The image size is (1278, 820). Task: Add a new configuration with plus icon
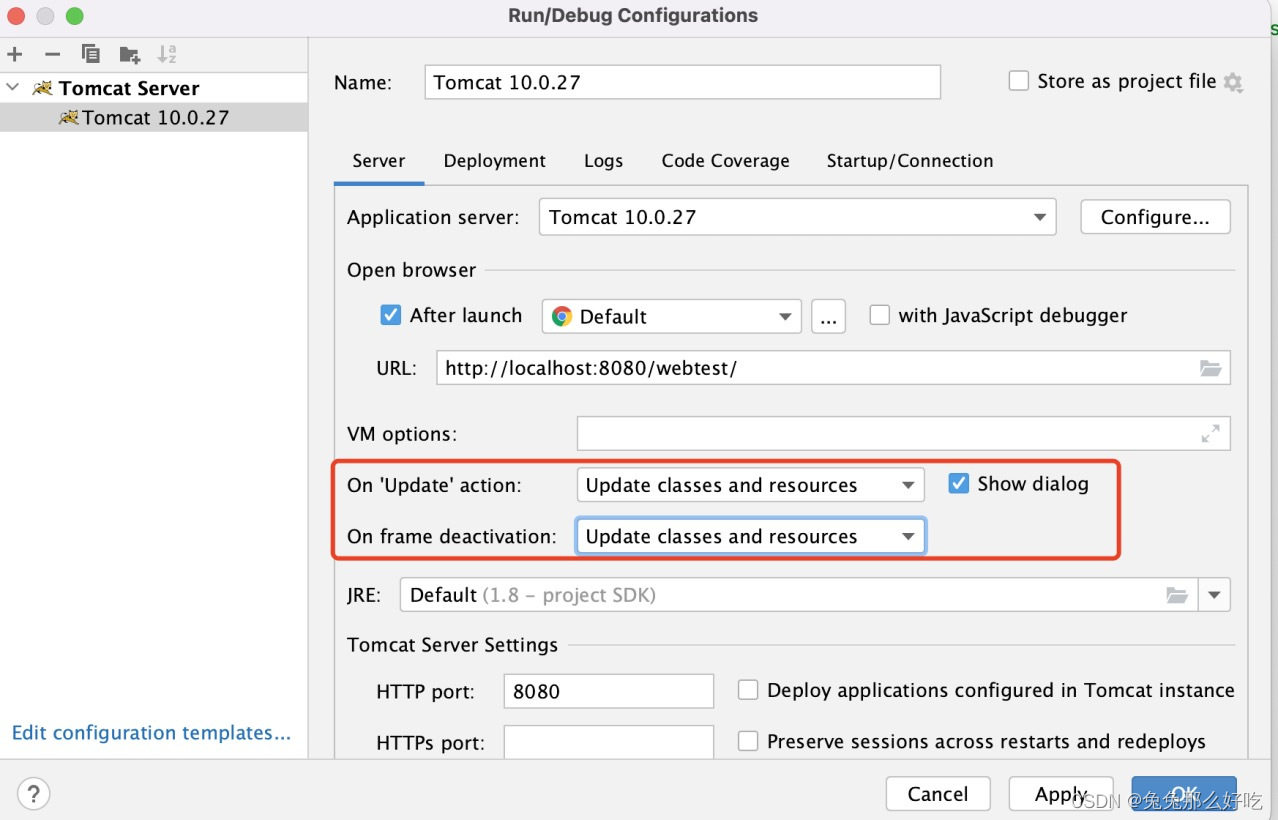point(14,54)
